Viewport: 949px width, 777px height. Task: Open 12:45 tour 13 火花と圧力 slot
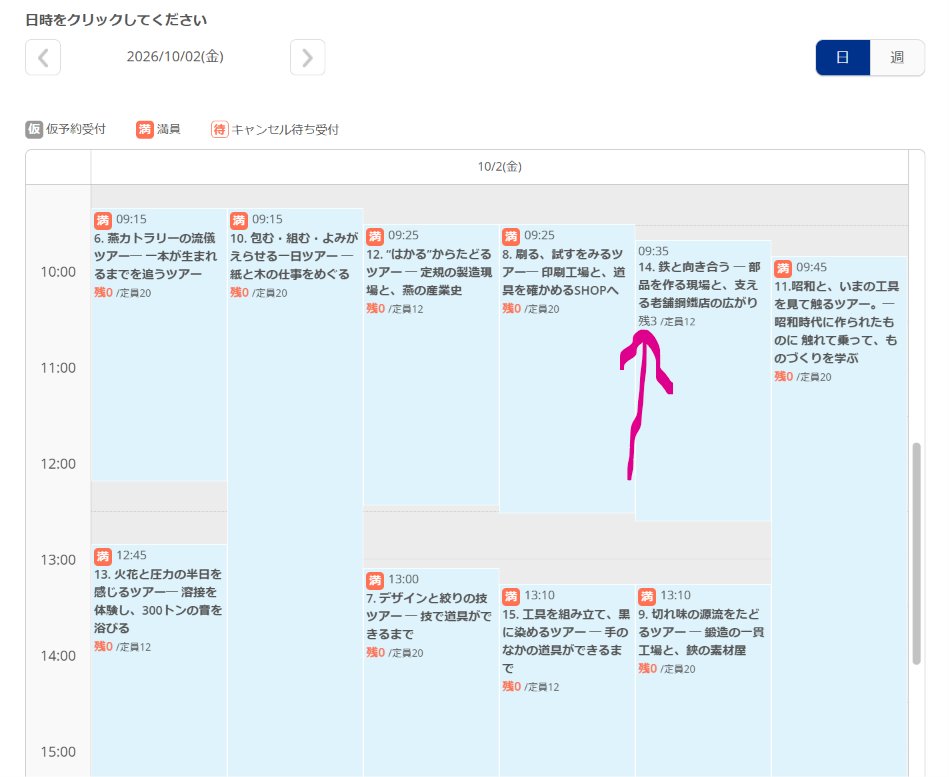pos(159,660)
